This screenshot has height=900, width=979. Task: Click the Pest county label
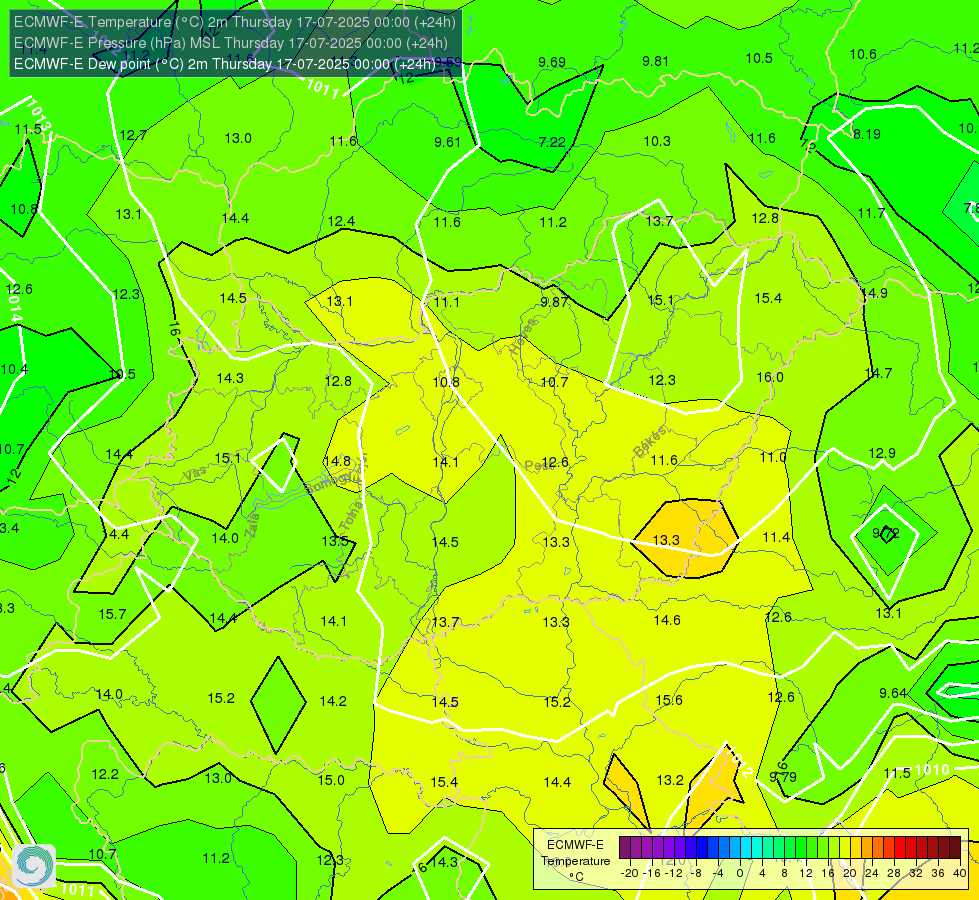pos(537,465)
